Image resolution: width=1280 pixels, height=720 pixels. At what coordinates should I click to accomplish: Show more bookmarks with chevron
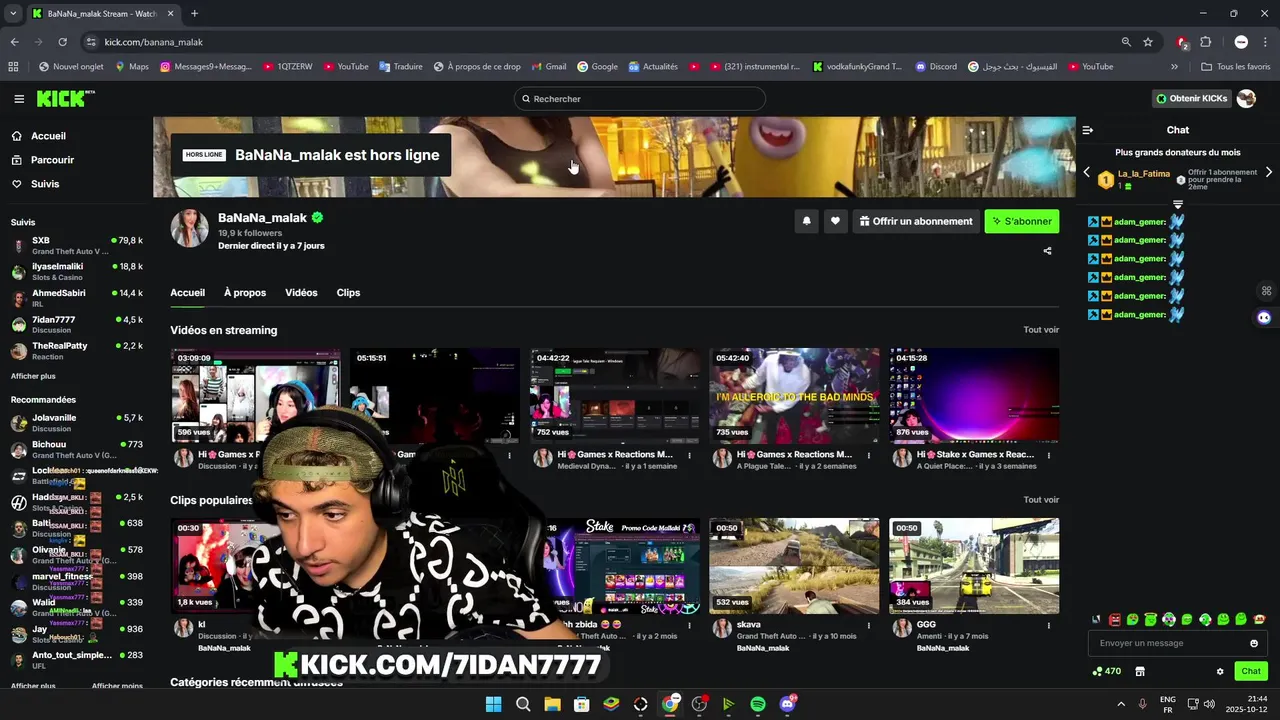[1175, 67]
